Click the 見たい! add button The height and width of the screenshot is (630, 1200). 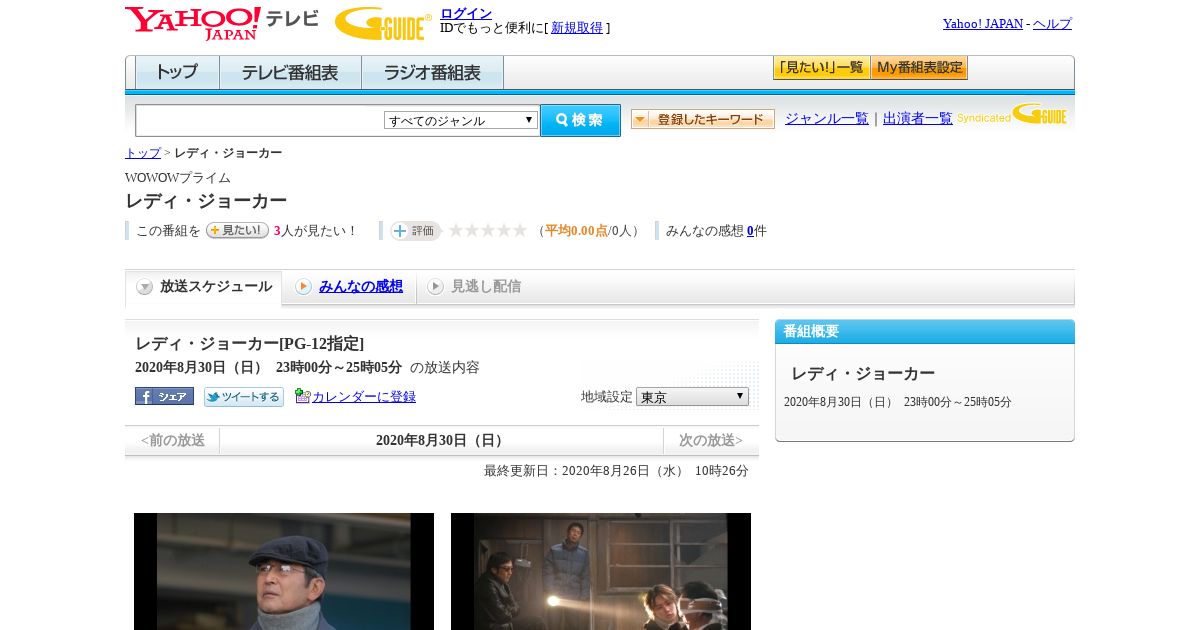point(237,230)
